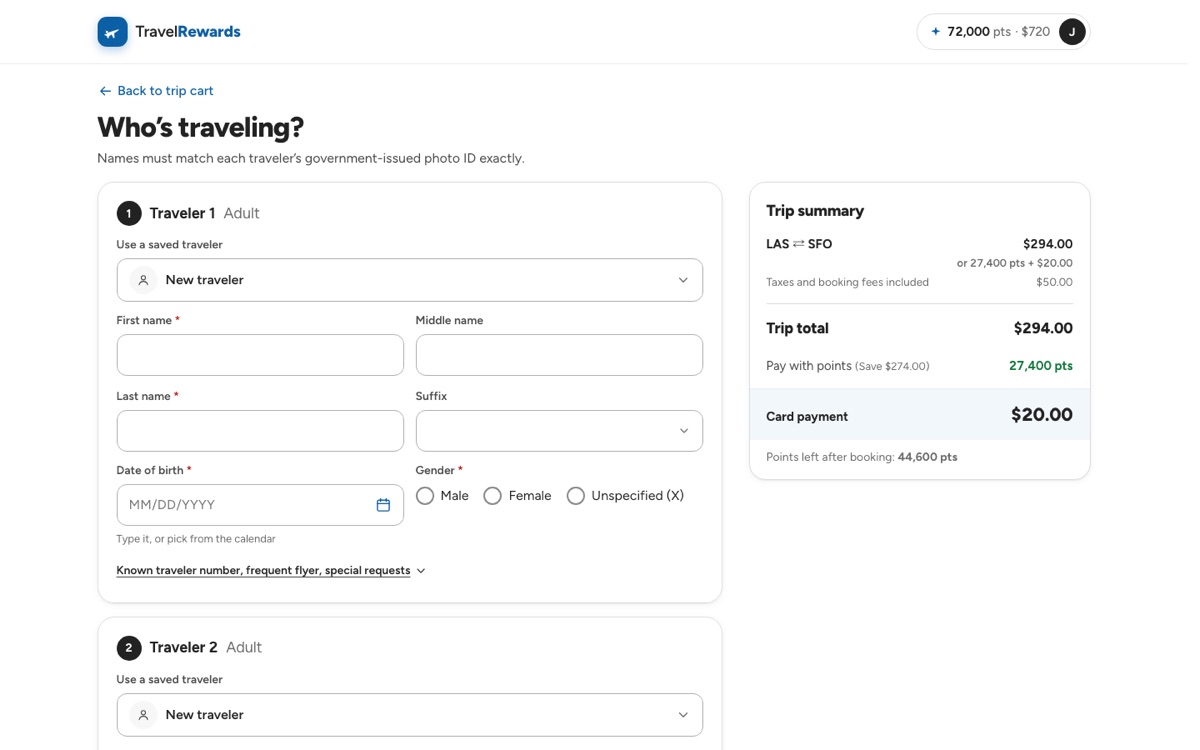Click the Traveler 1 heading
This screenshot has width=1200, height=750.
(182, 213)
